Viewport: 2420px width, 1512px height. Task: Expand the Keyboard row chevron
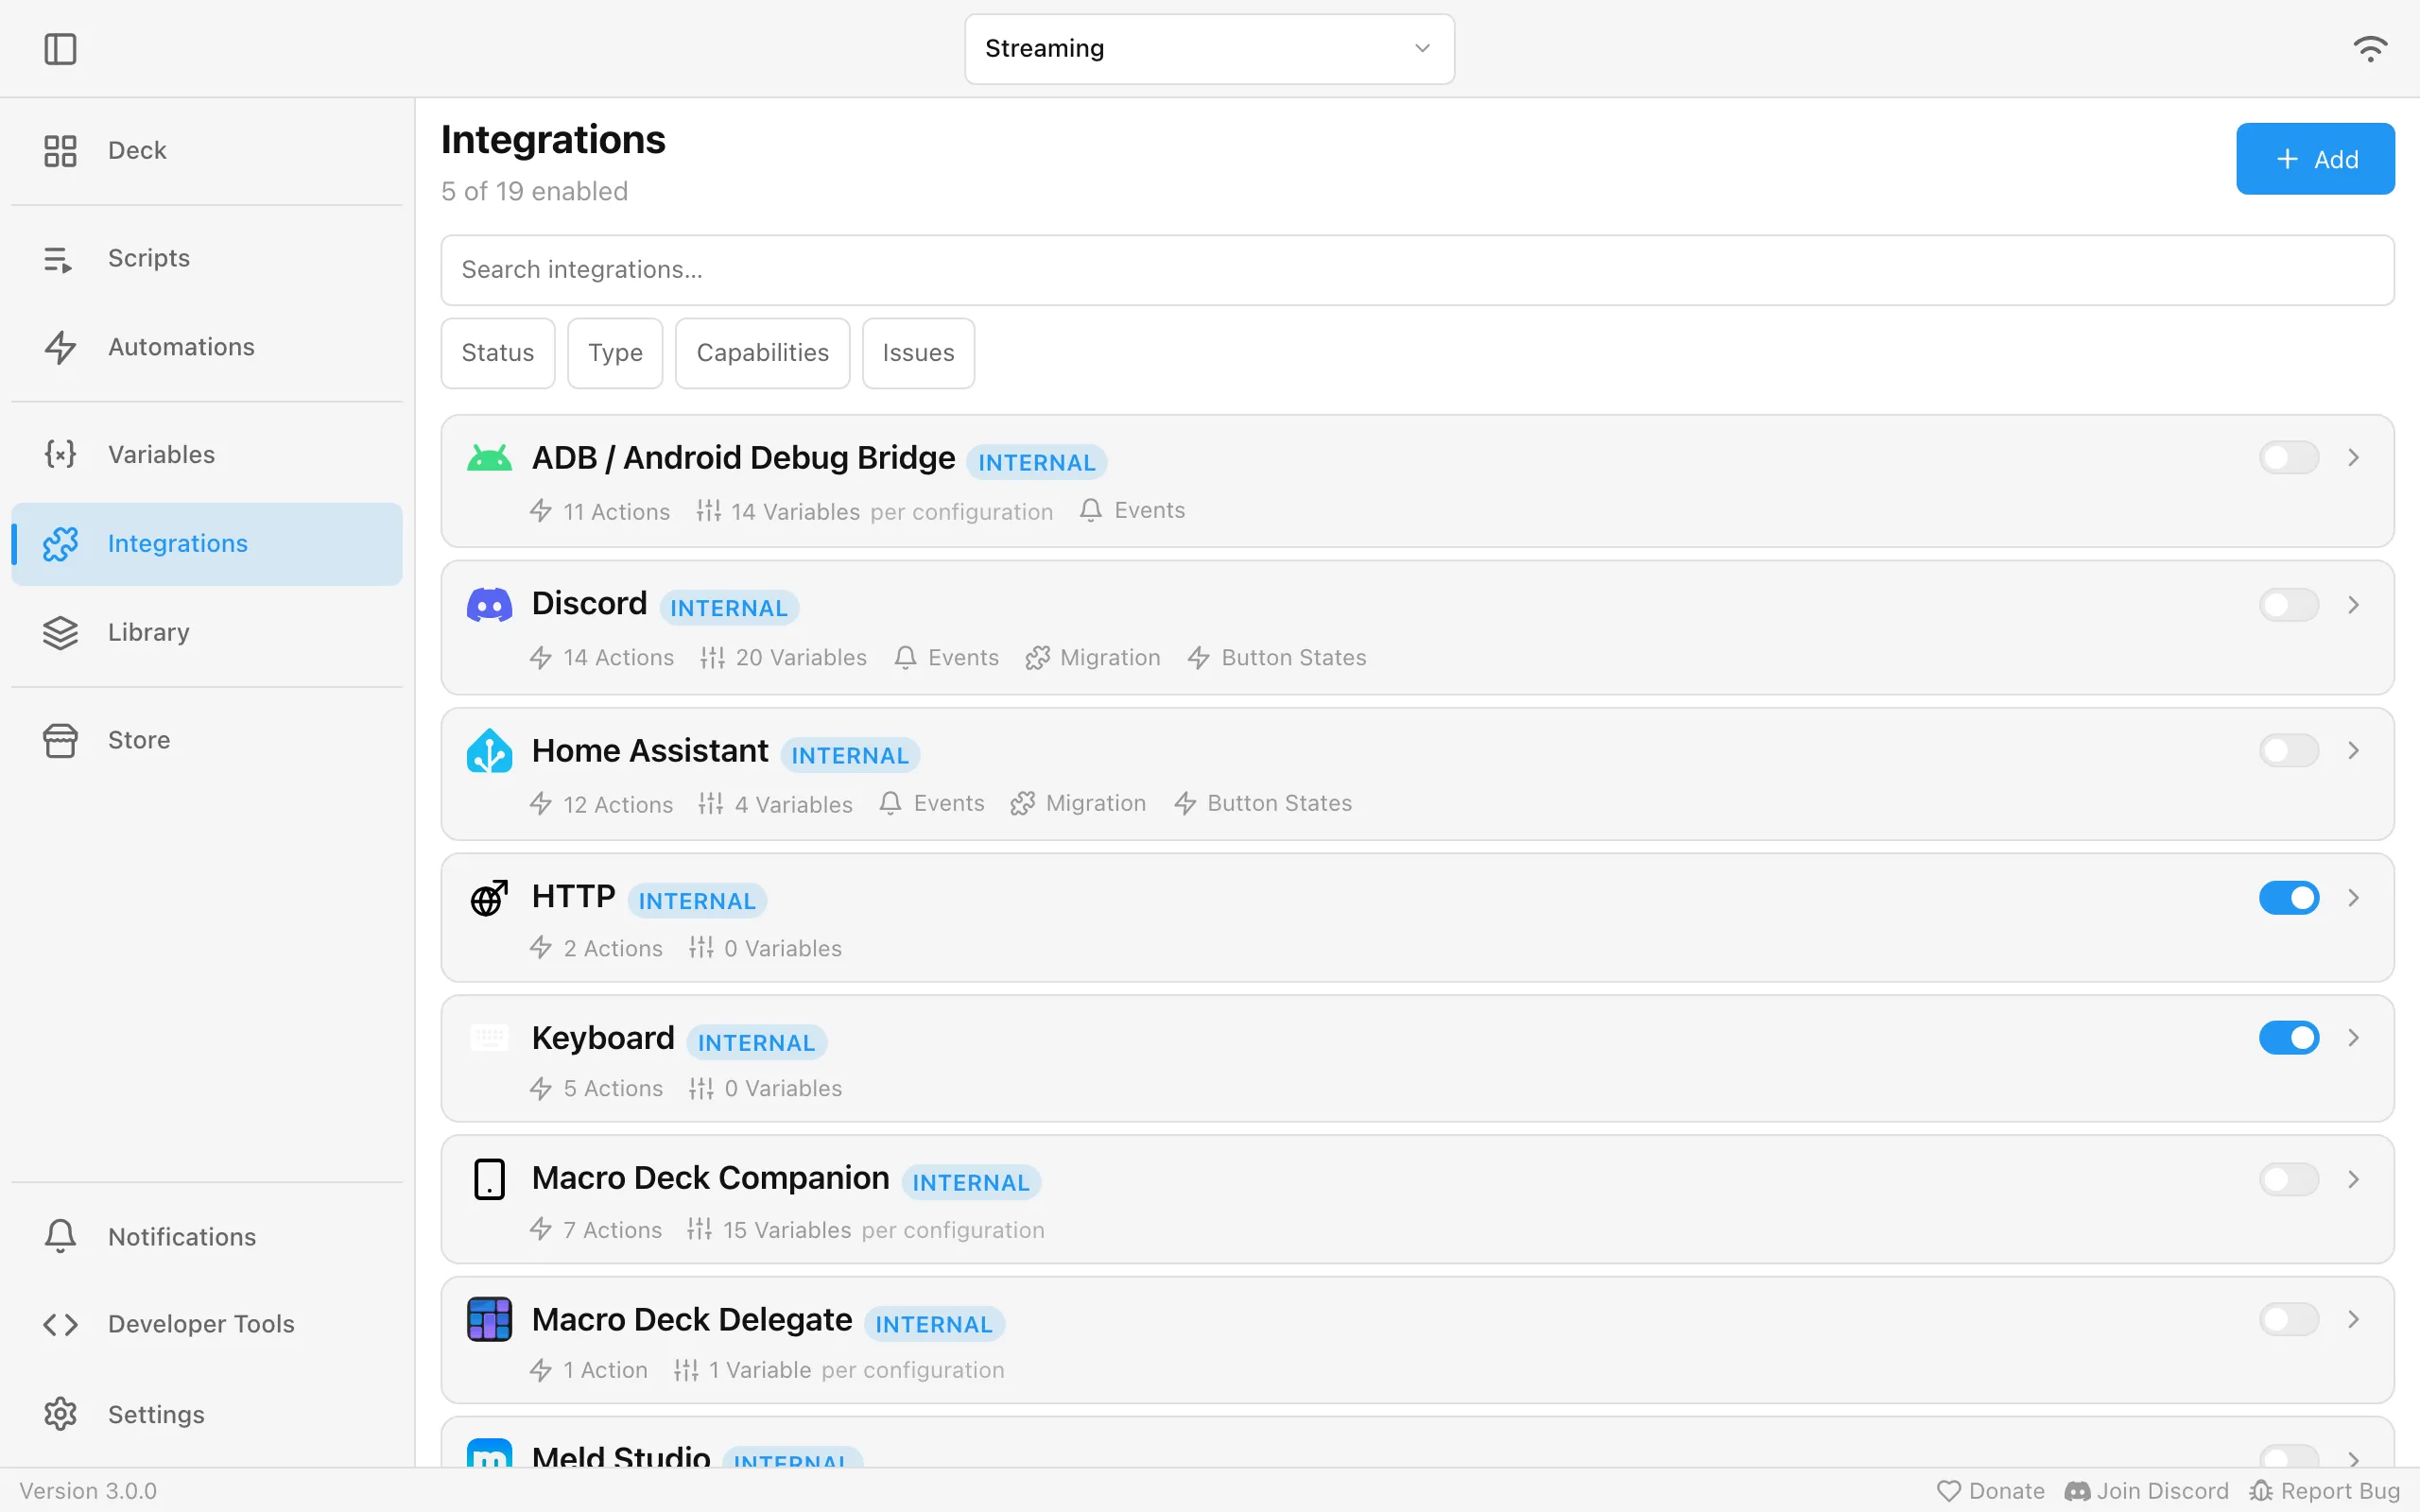pos(2353,1038)
